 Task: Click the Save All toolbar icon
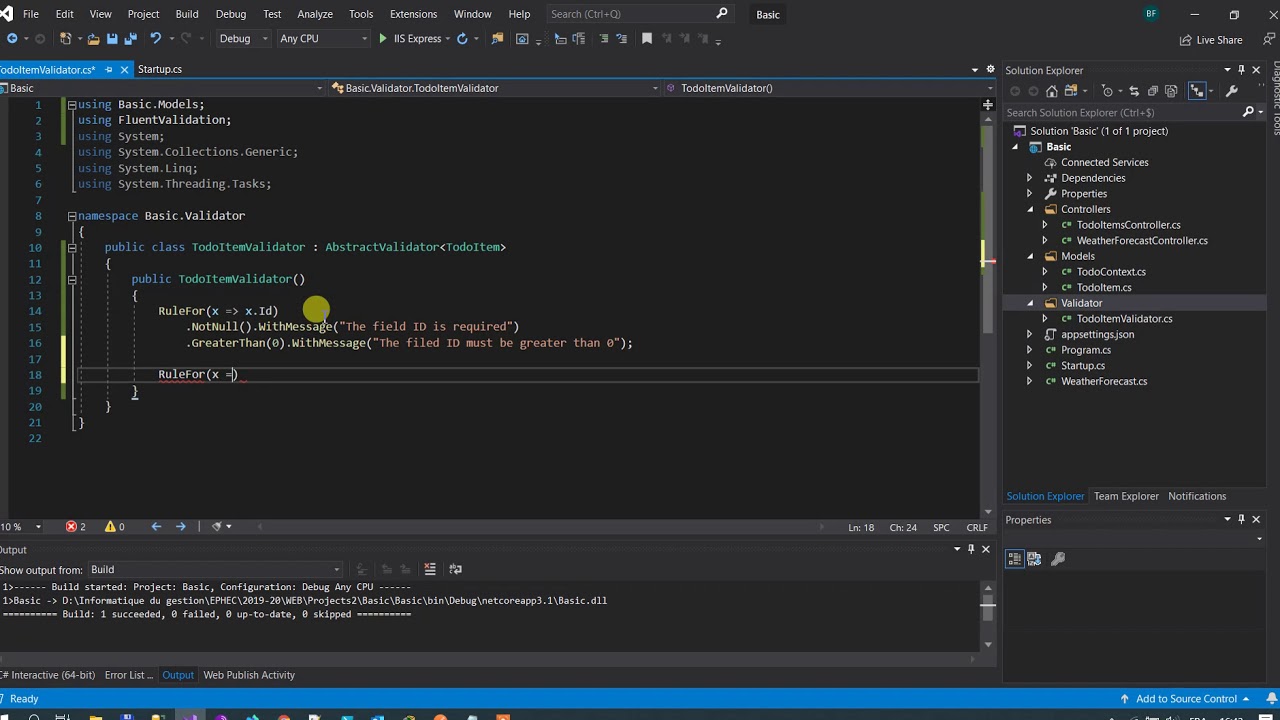click(130, 39)
